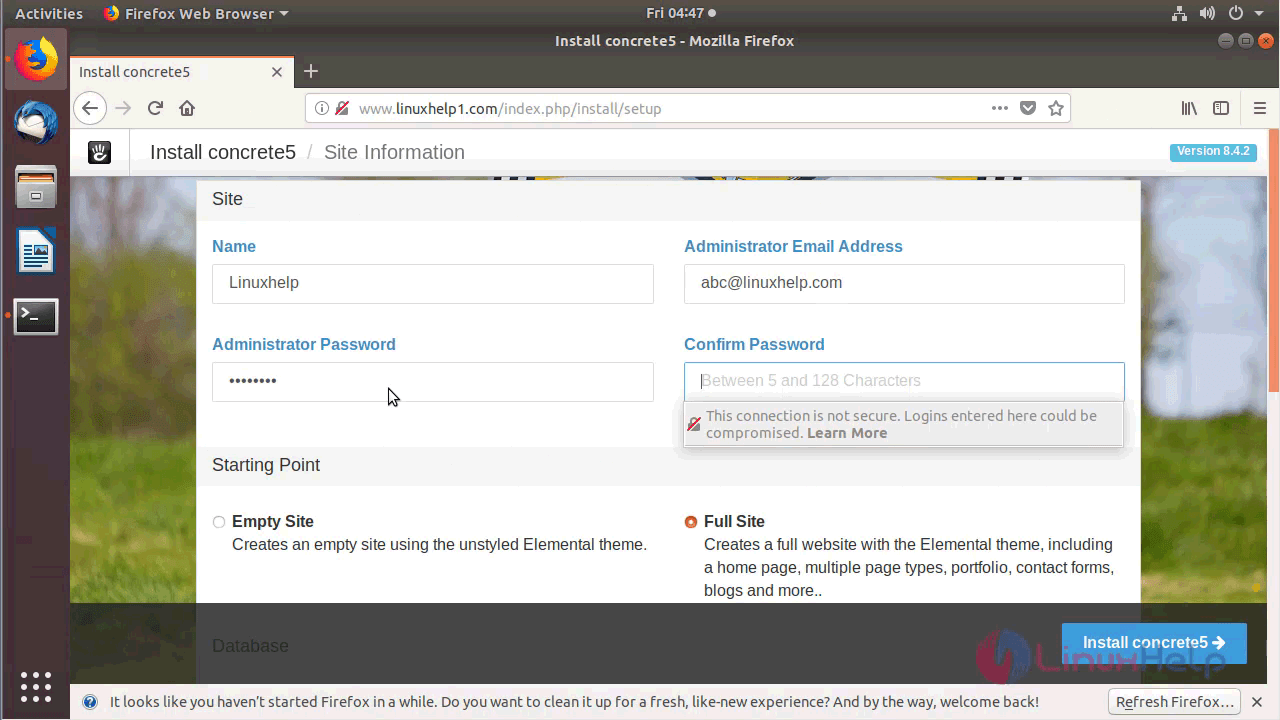This screenshot has width=1280, height=720.
Task: Click the Name input field
Action: tap(433, 284)
